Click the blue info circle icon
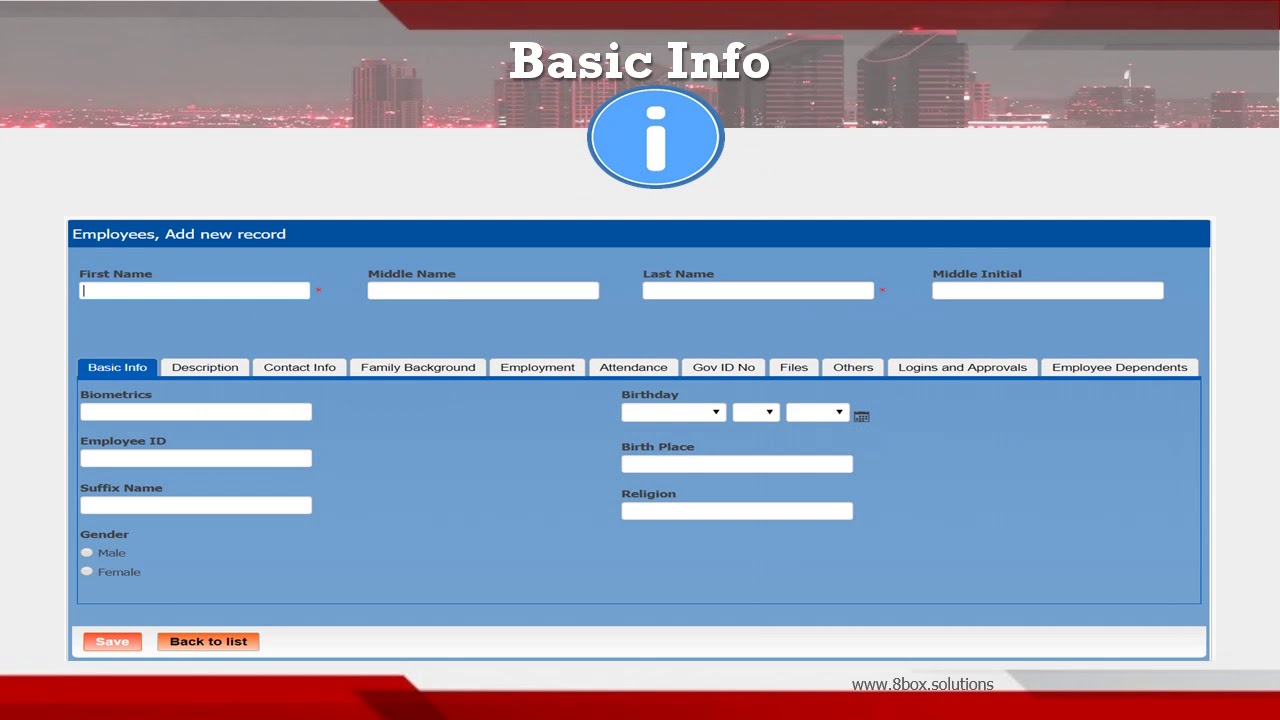Viewport: 1280px width, 720px height. click(655, 137)
